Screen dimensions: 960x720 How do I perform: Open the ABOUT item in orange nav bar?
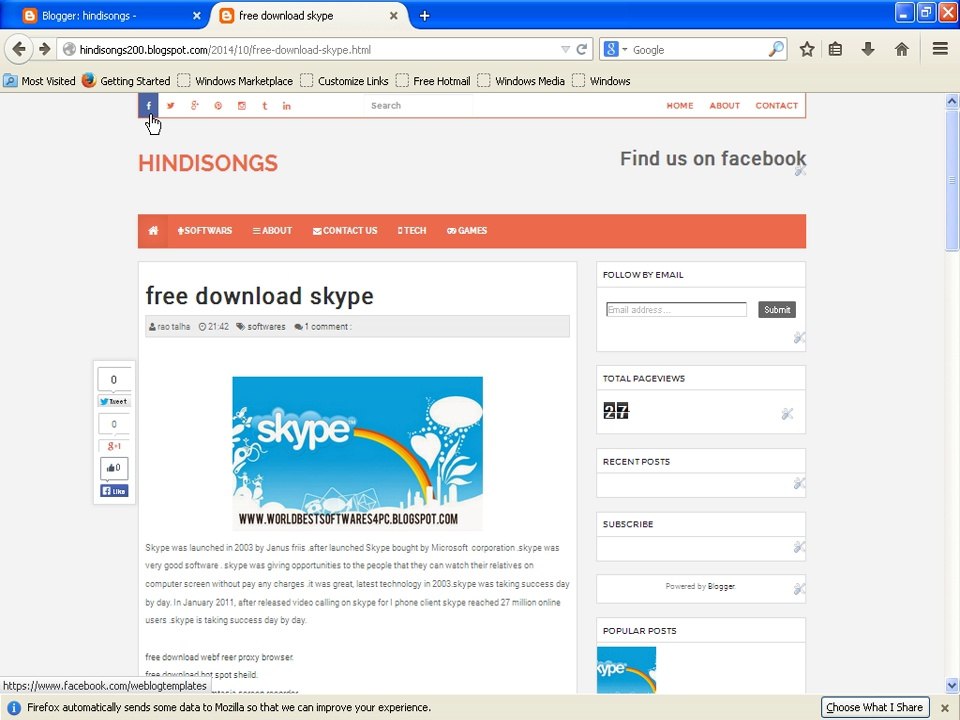click(x=272, y=231)
